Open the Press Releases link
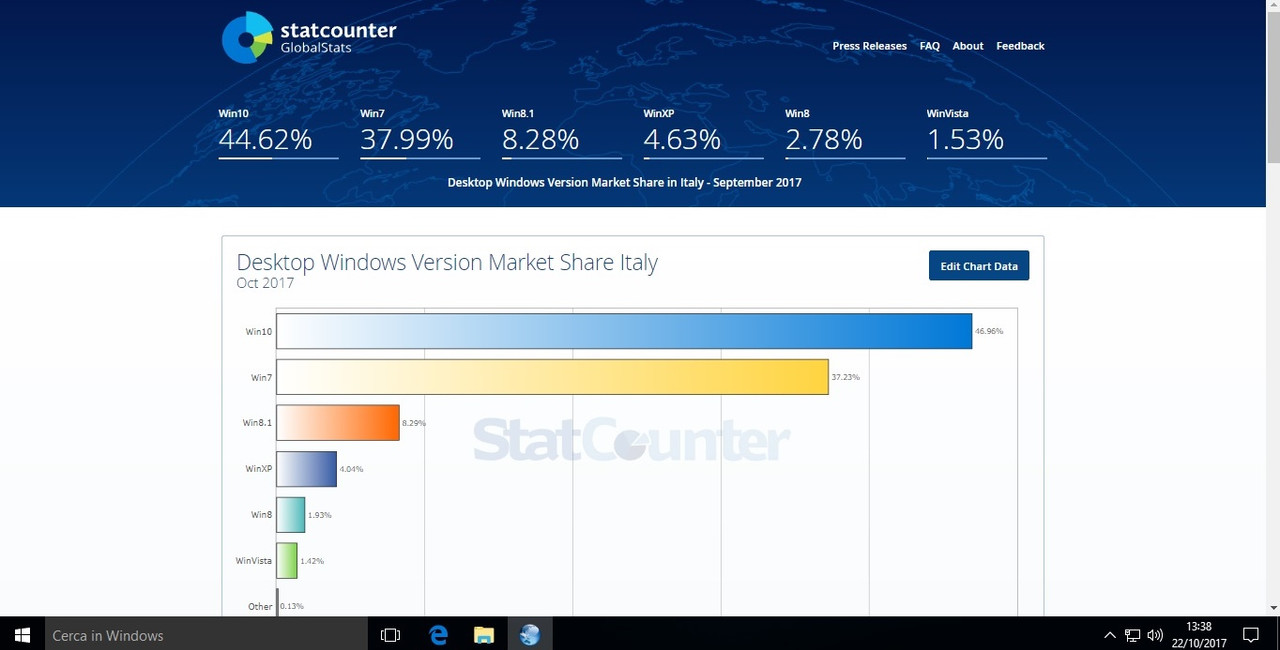The width and height of the screenshot is (1280, 650). point(869,46)
